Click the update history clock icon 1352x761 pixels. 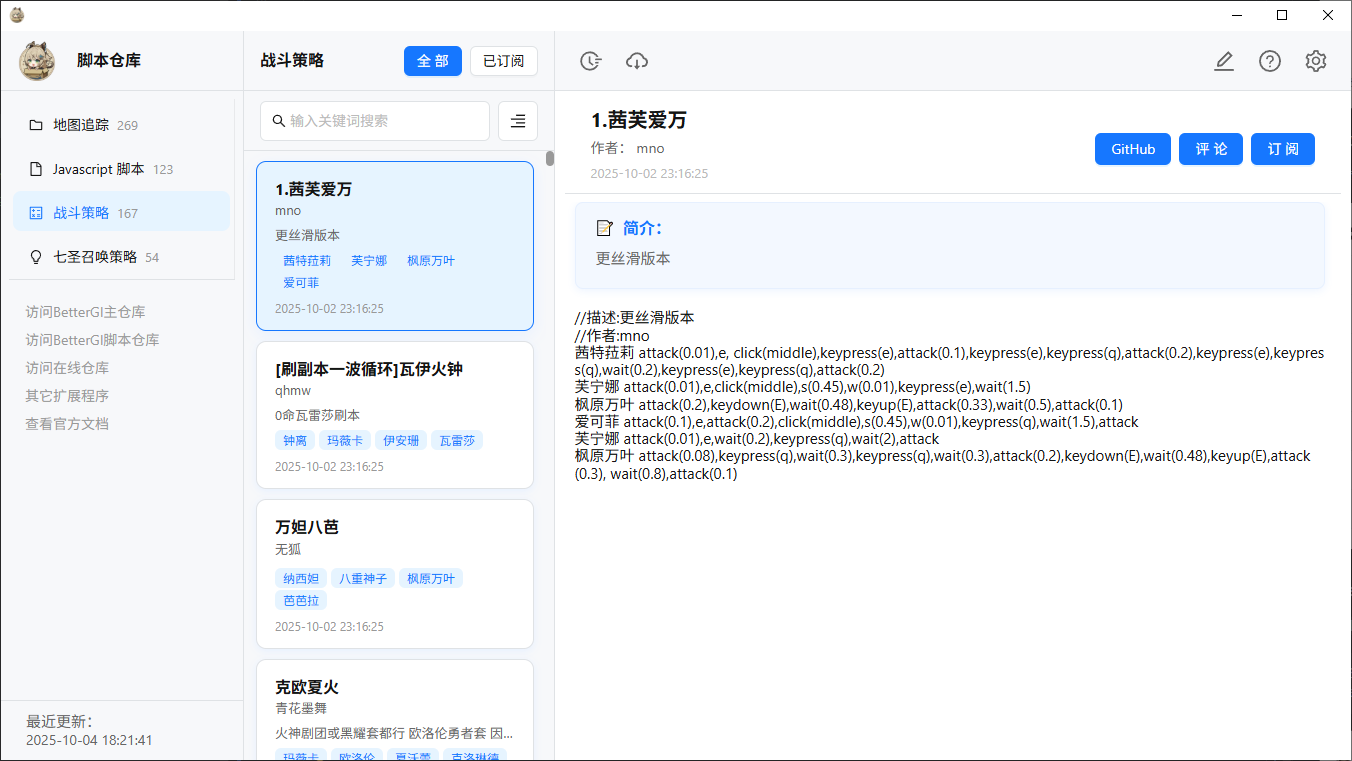pos(591,61)
